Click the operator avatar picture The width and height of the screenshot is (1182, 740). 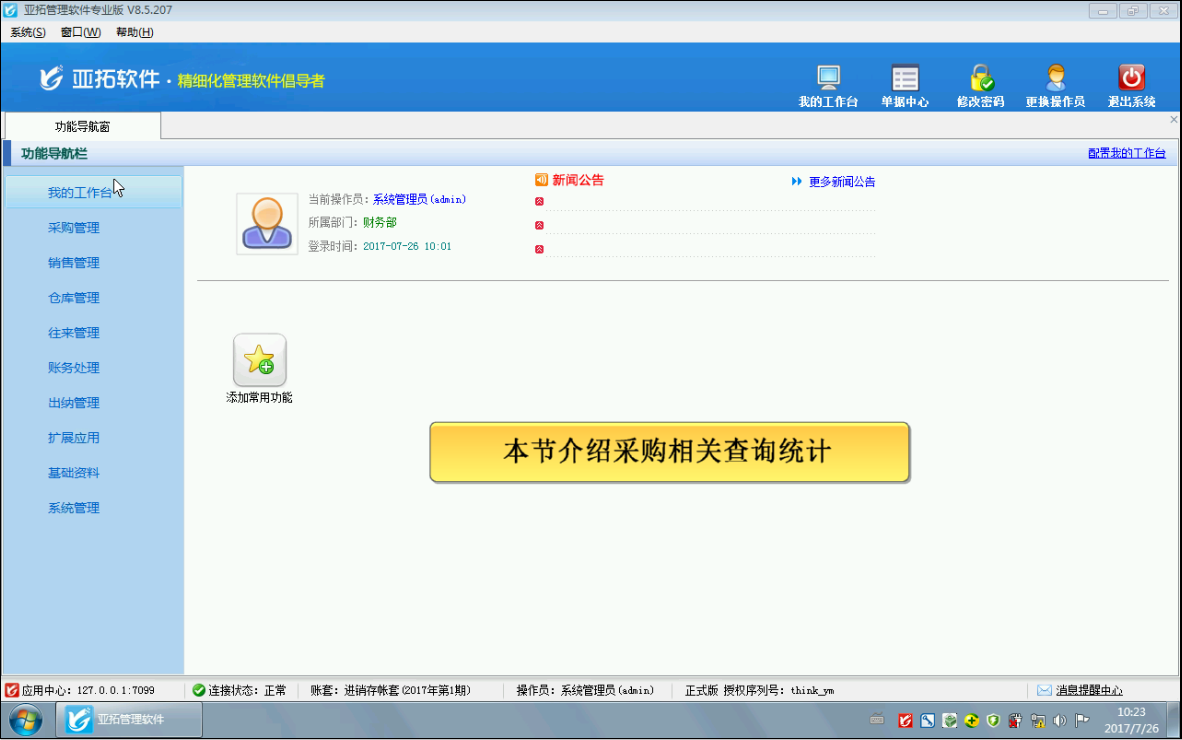267,224
